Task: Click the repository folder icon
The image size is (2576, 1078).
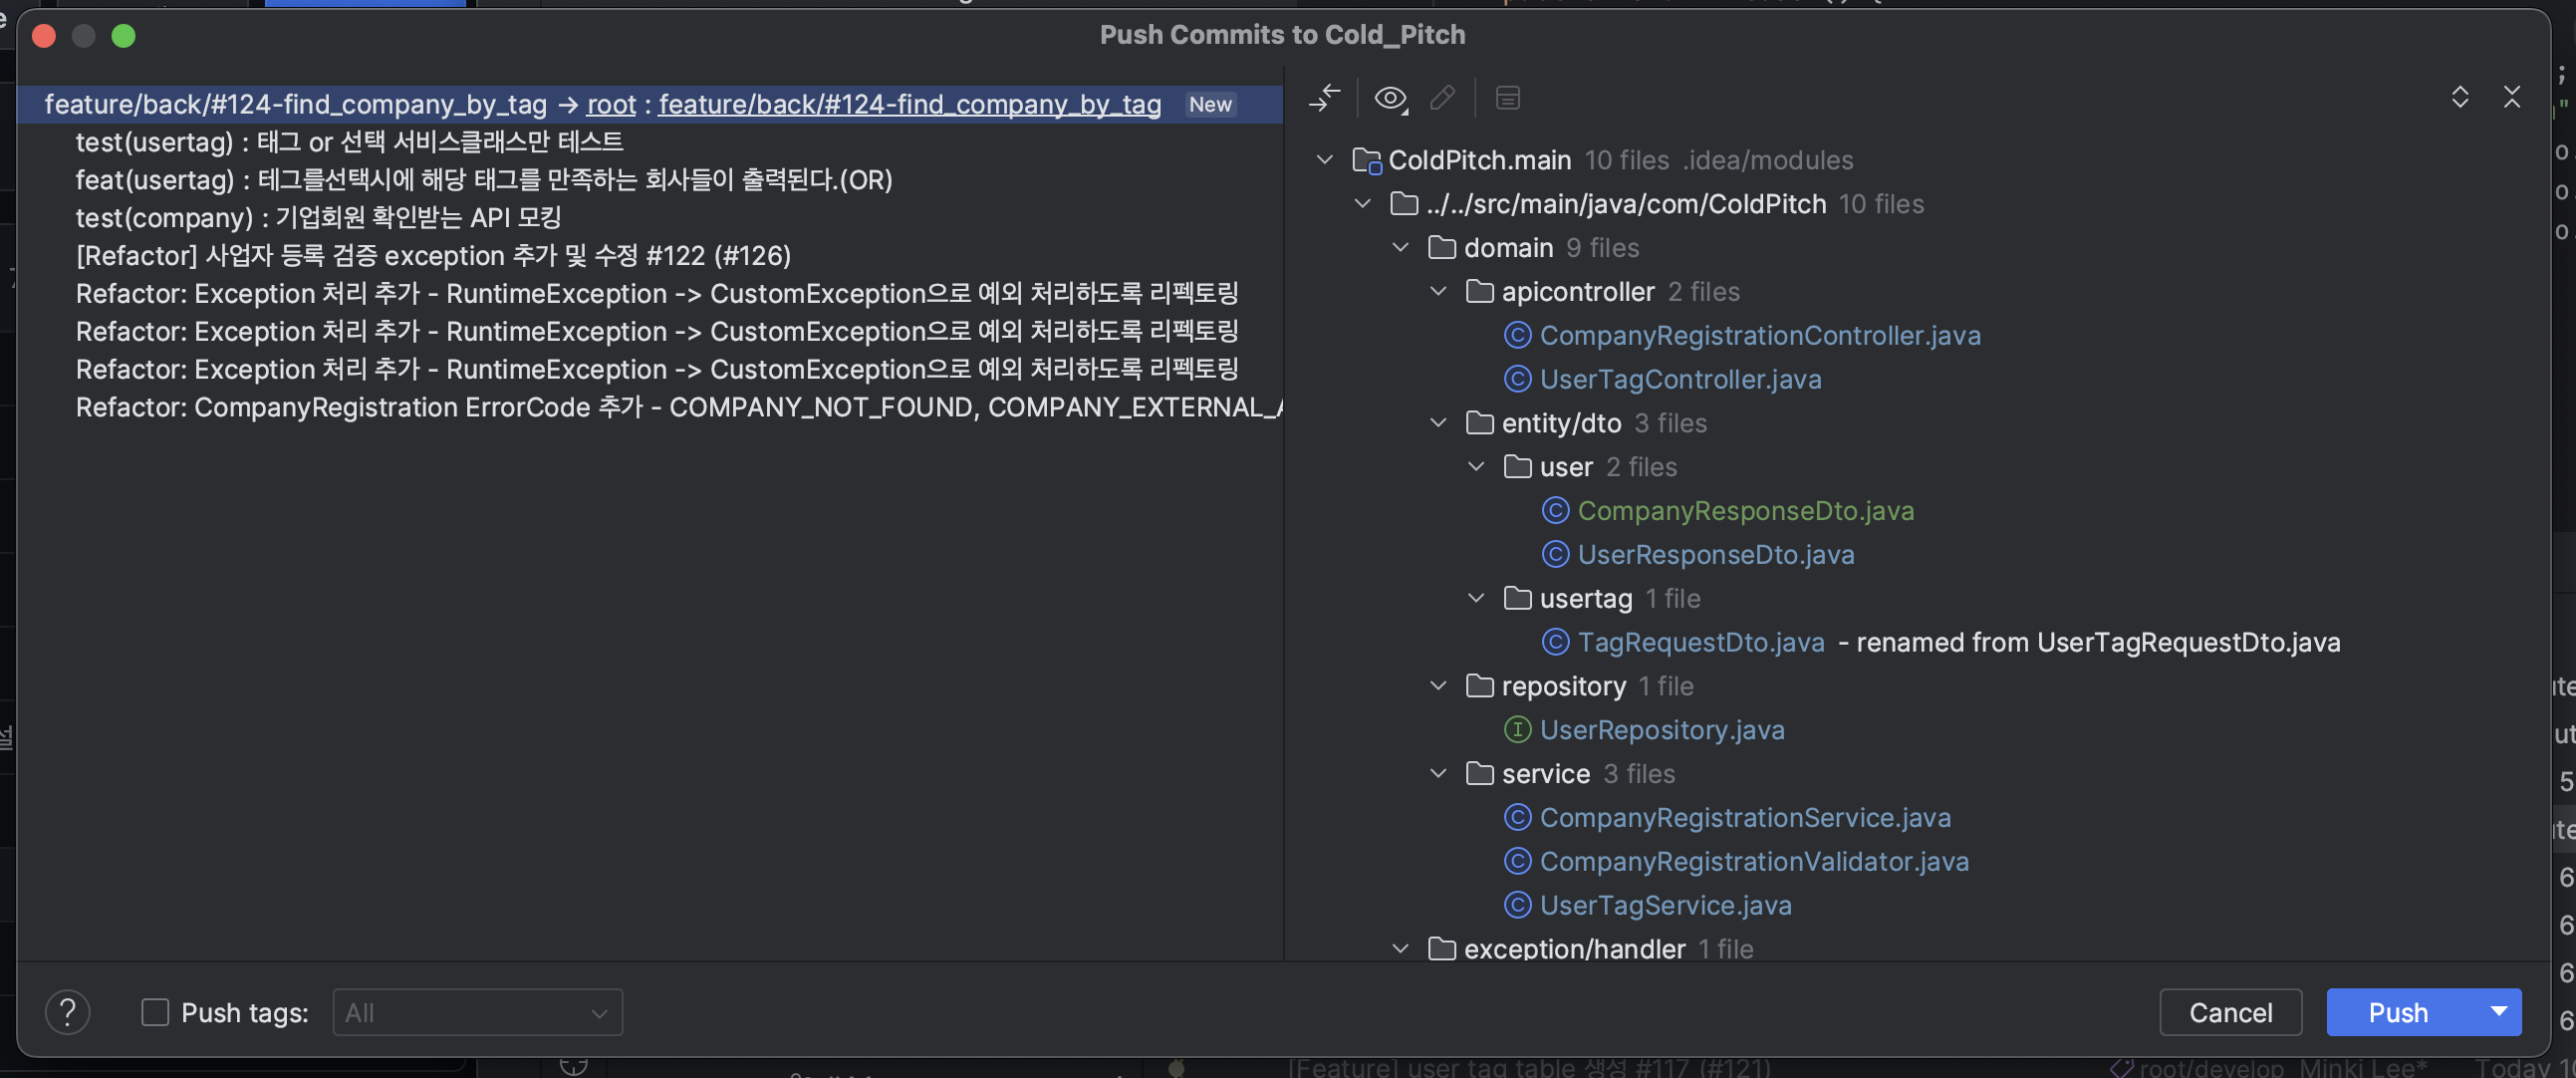Action: [1480, 686]
